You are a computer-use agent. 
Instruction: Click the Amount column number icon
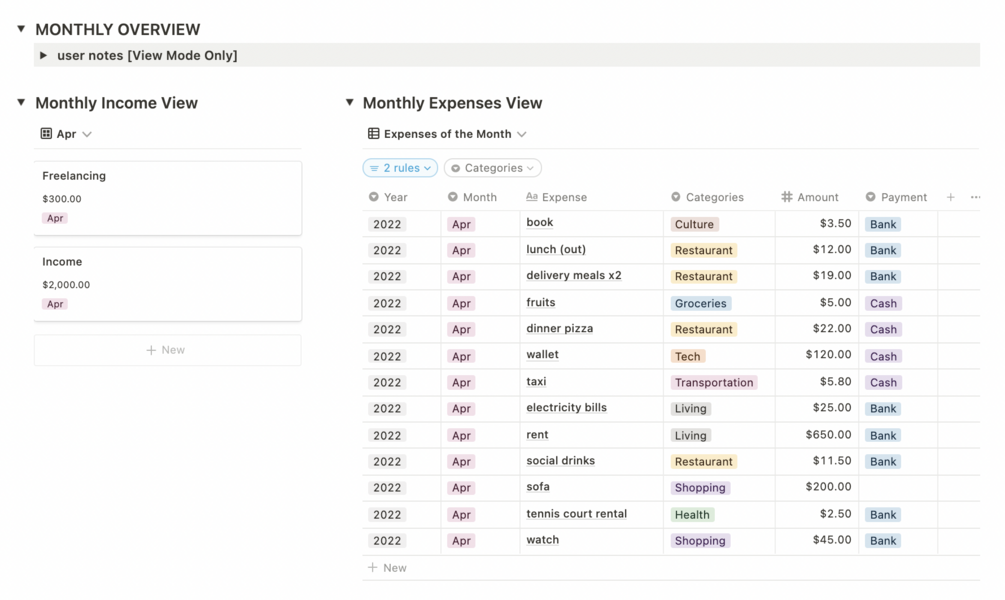point(787,197)
